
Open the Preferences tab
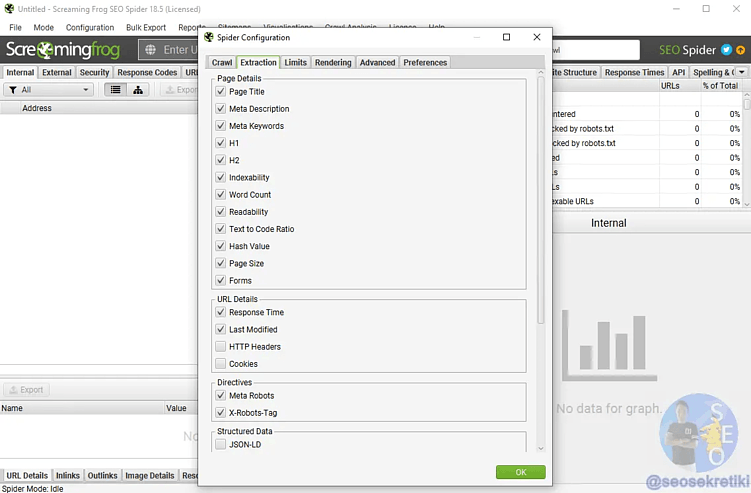point(425,63)
